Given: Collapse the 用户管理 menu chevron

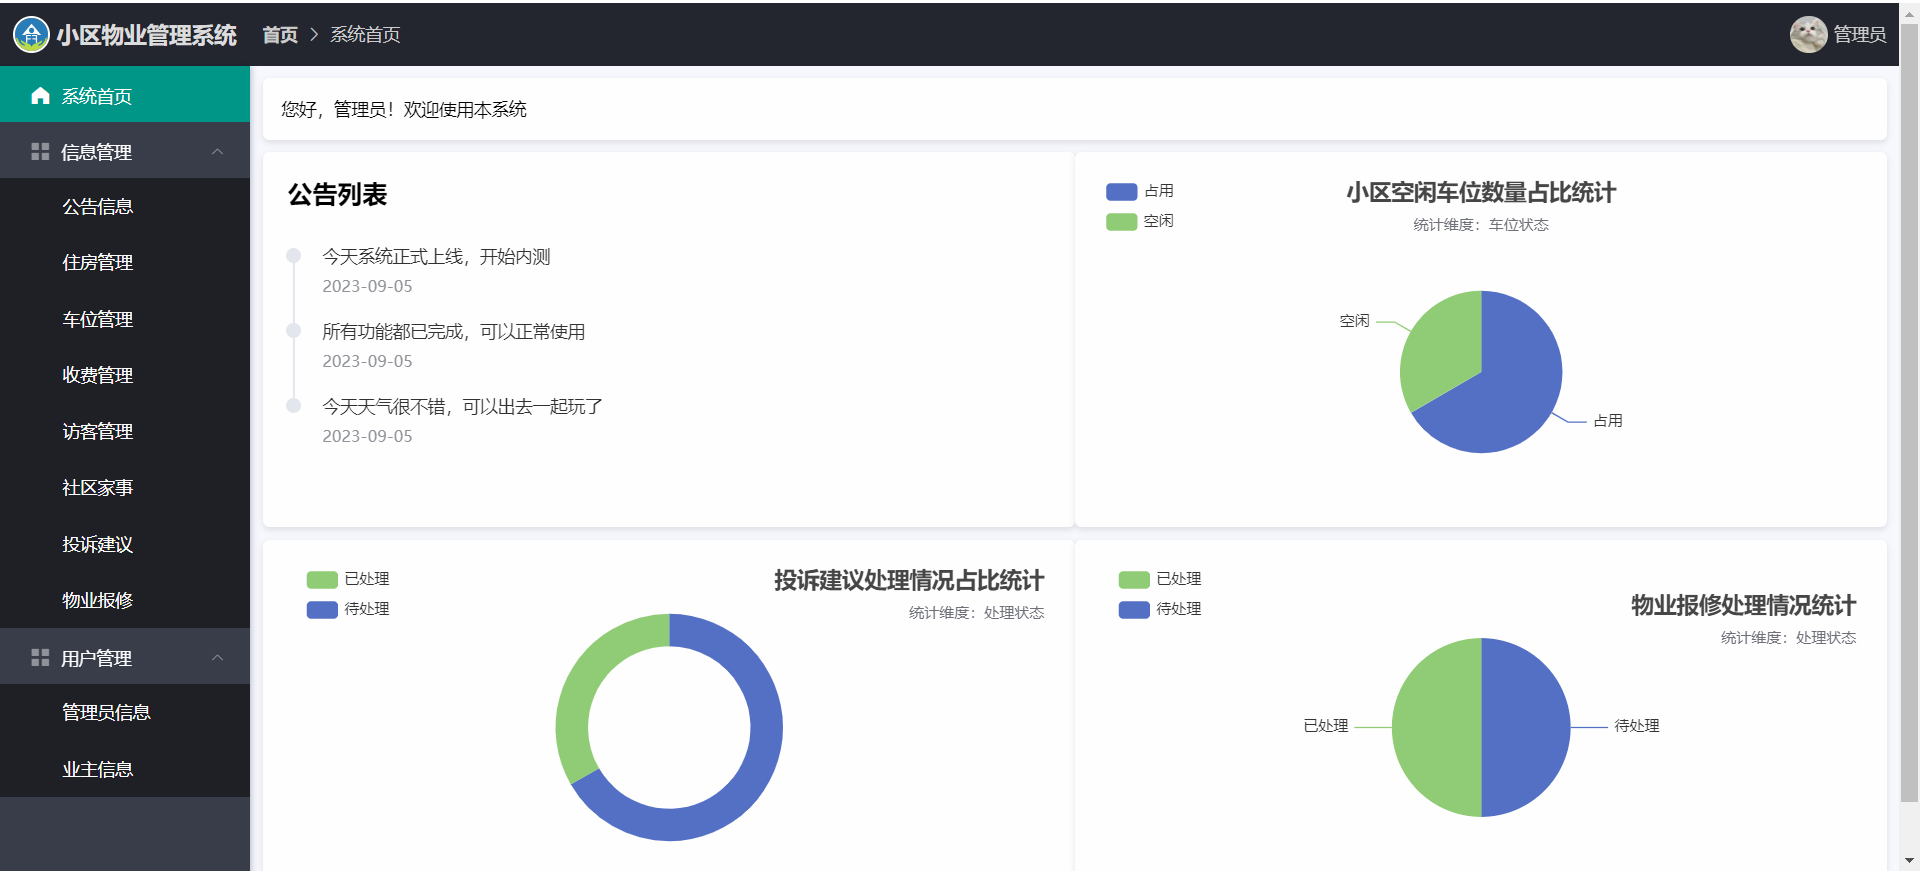Looking at the screenshot, I should pyautogui.click(x=218, y=658).
